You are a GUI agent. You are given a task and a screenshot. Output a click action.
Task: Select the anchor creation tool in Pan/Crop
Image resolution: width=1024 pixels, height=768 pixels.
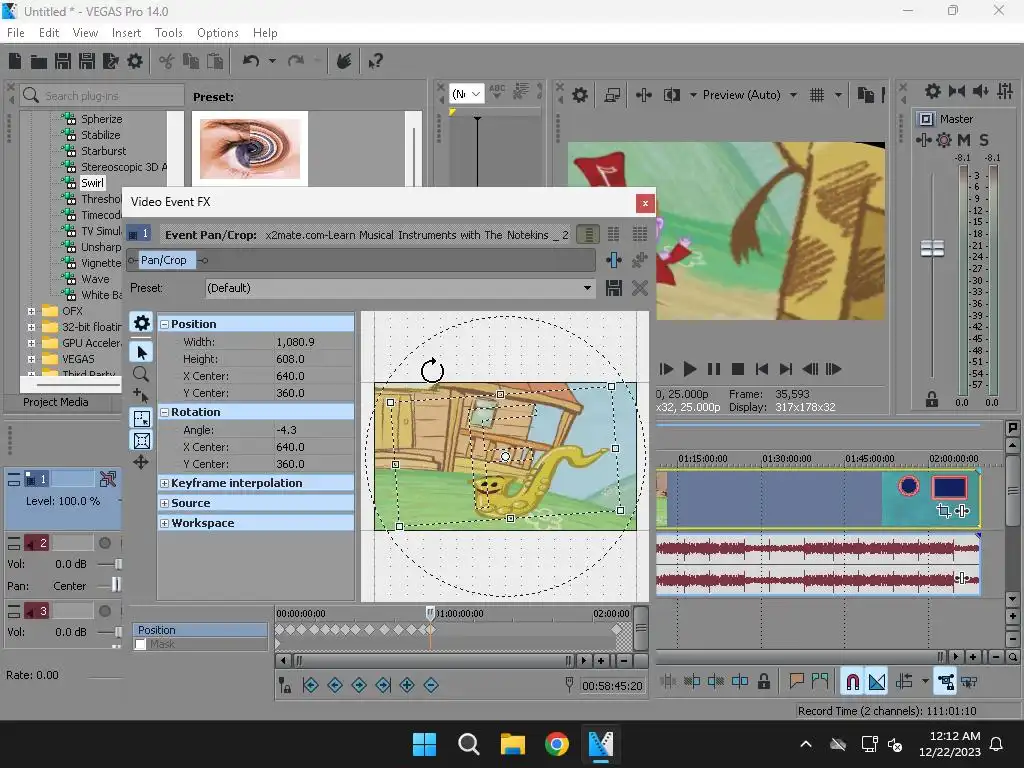(141, 396)
